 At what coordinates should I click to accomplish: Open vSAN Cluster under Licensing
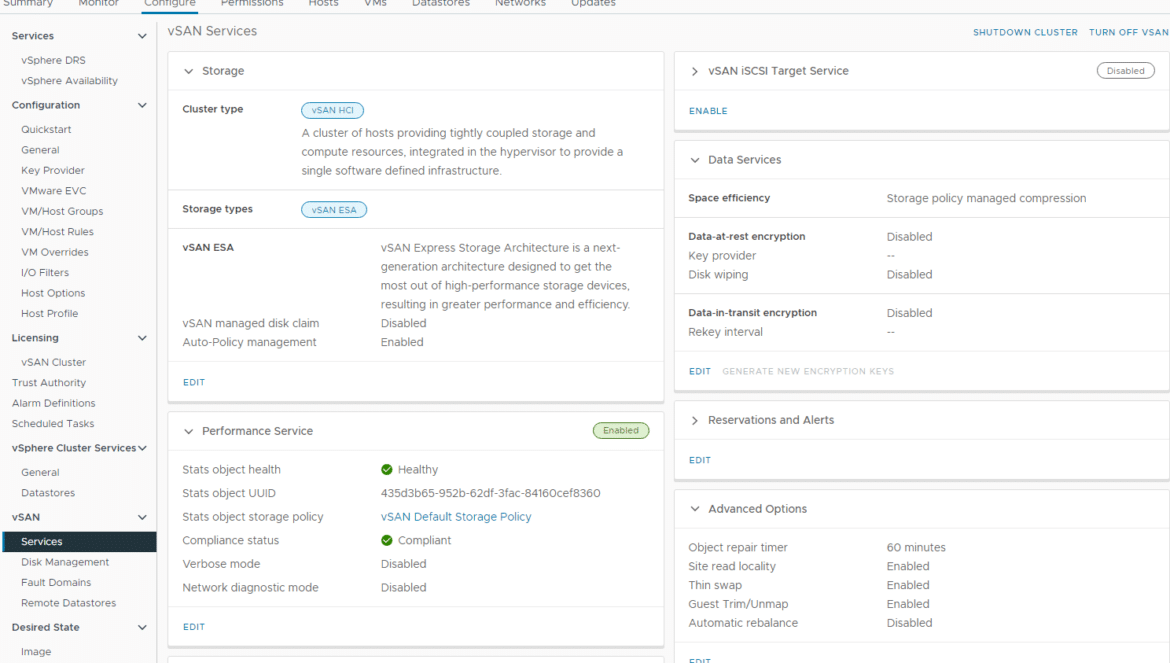[x=54, y=362]
